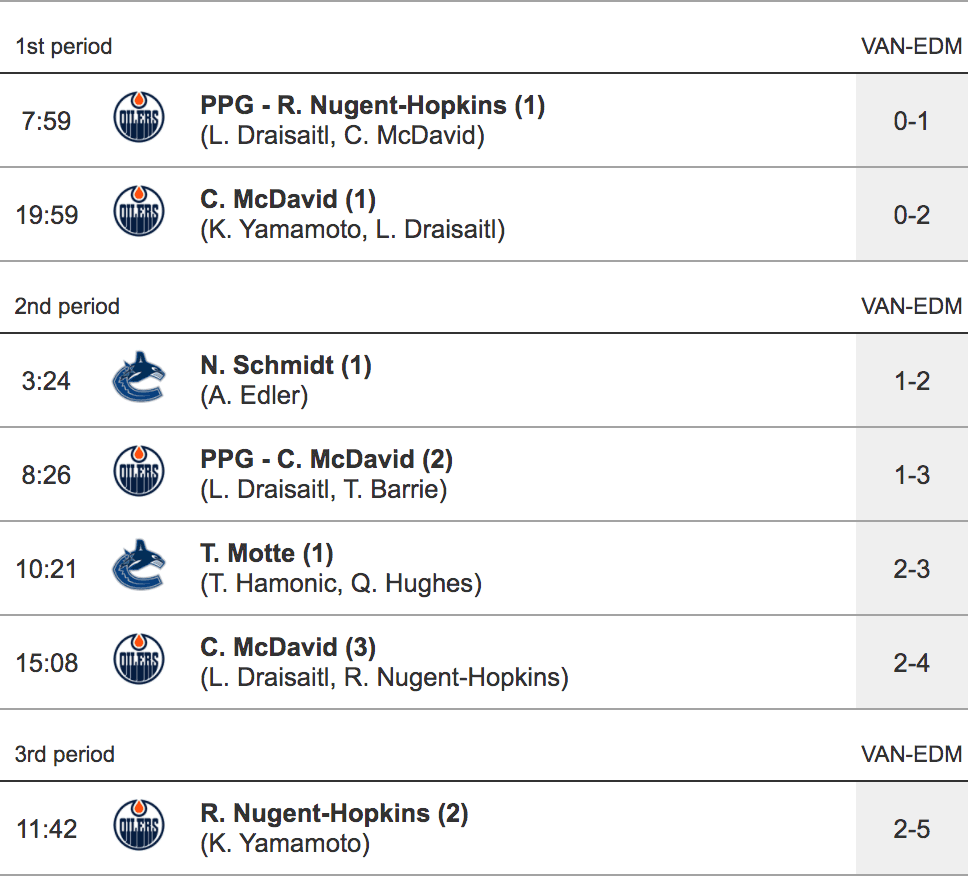
Task: Open the T. Motte (1) goal entry
Action: [267, 554]
